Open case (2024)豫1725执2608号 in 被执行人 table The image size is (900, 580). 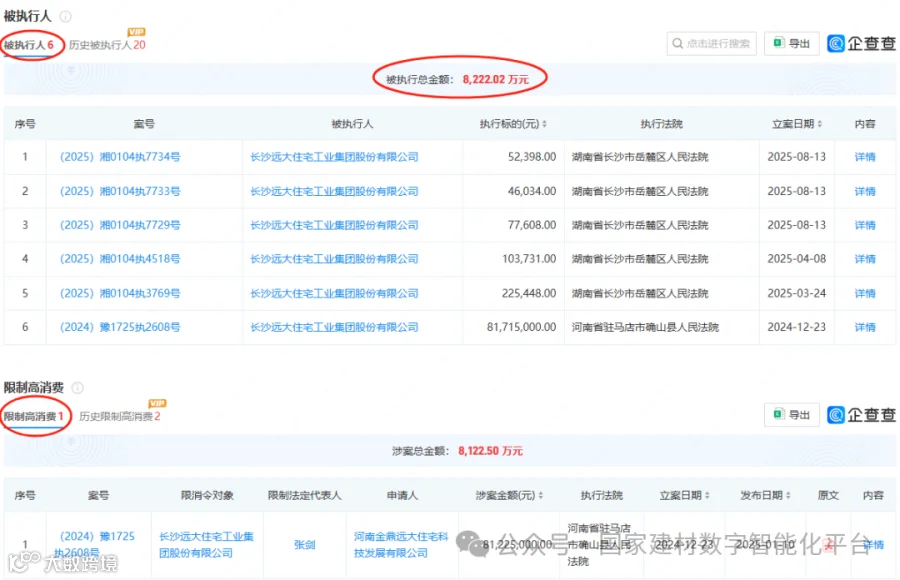(x=120, y=327)
